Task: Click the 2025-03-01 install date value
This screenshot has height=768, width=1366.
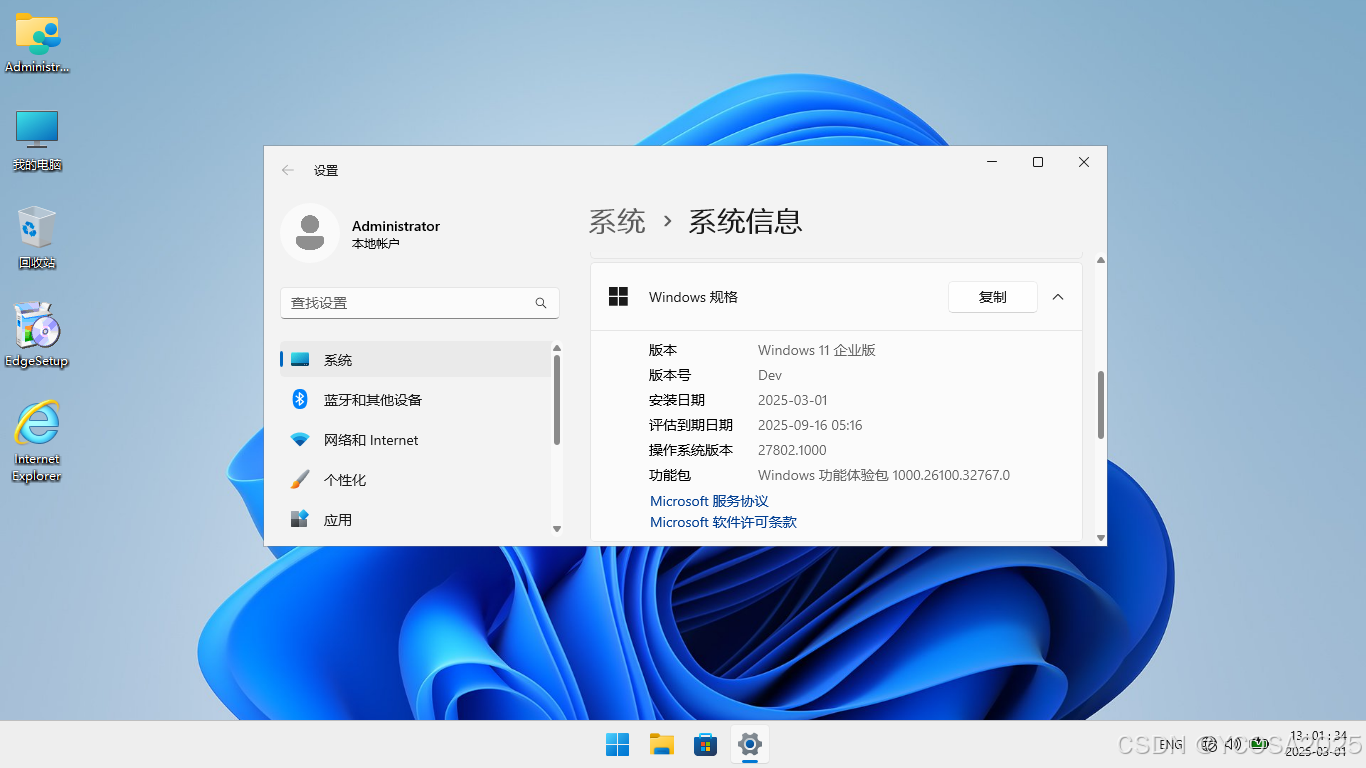Action: pyautogui.click(x=793, y=400)
